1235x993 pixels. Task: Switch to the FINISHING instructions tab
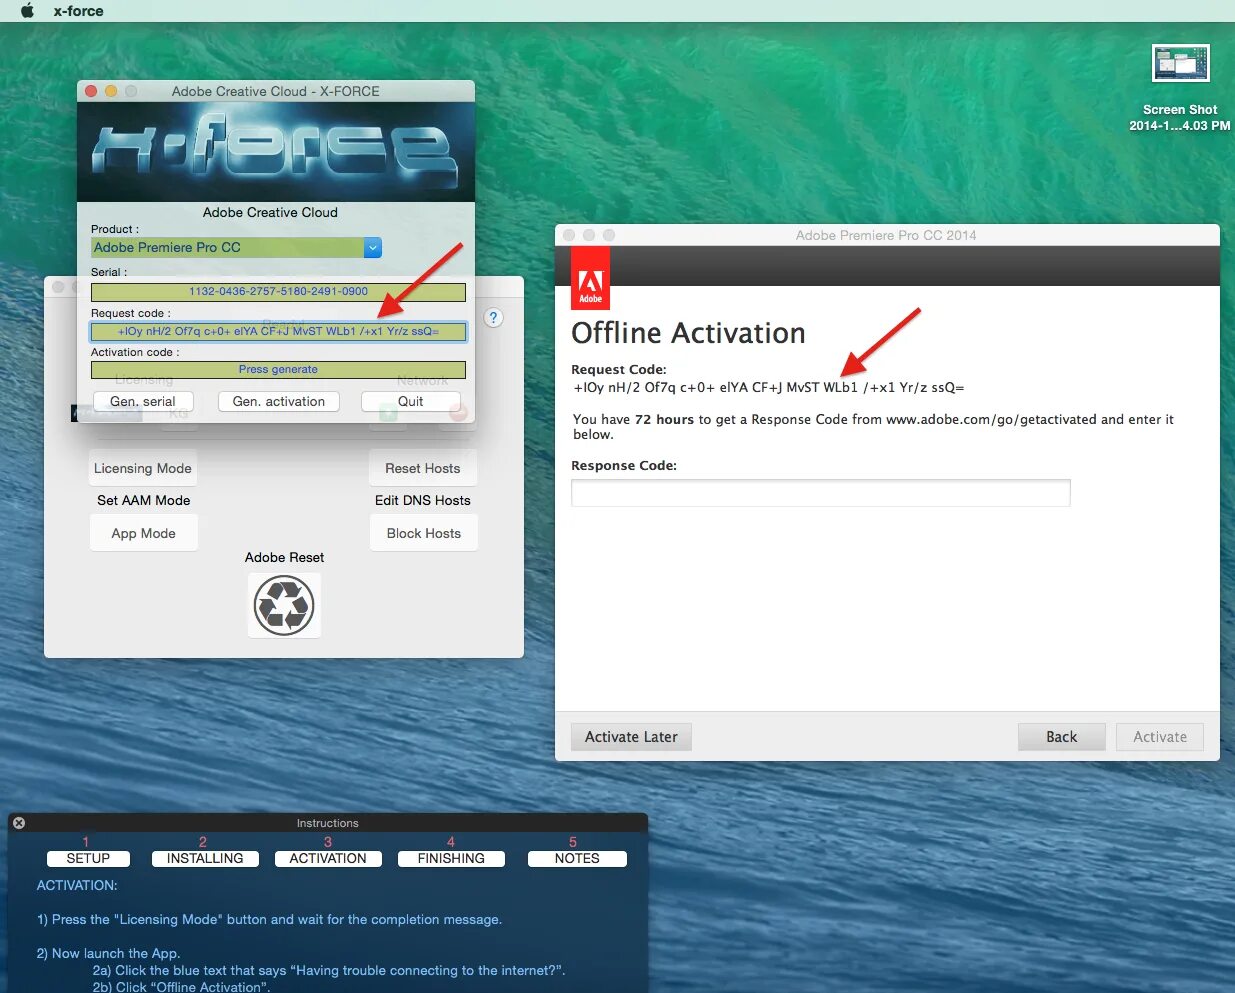[451, 858]
